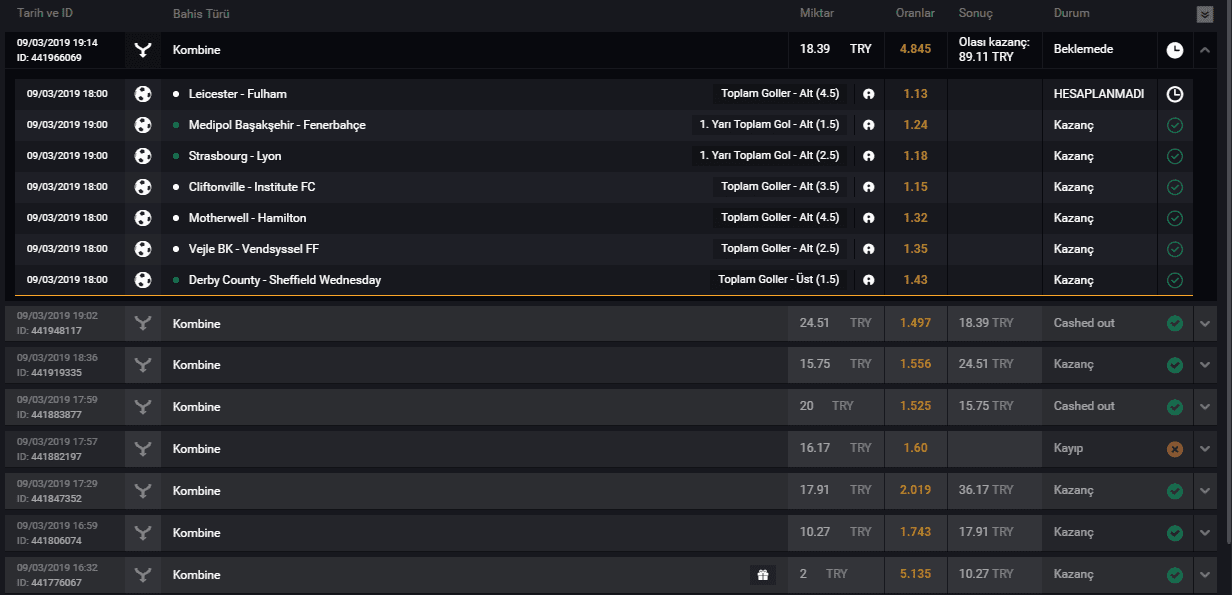
Task: Click info icon next to Strasbourg - Lyon odds
Action: (869, 156)
